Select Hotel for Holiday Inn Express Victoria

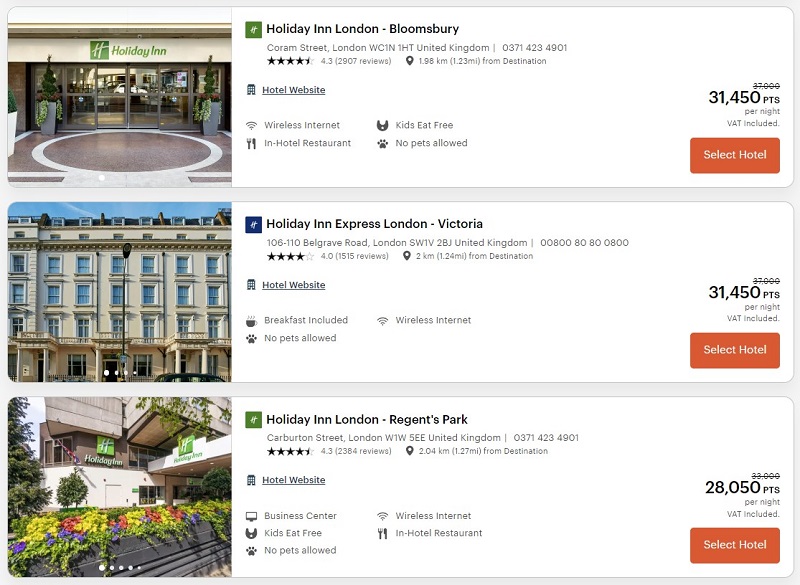coord(735,350)
